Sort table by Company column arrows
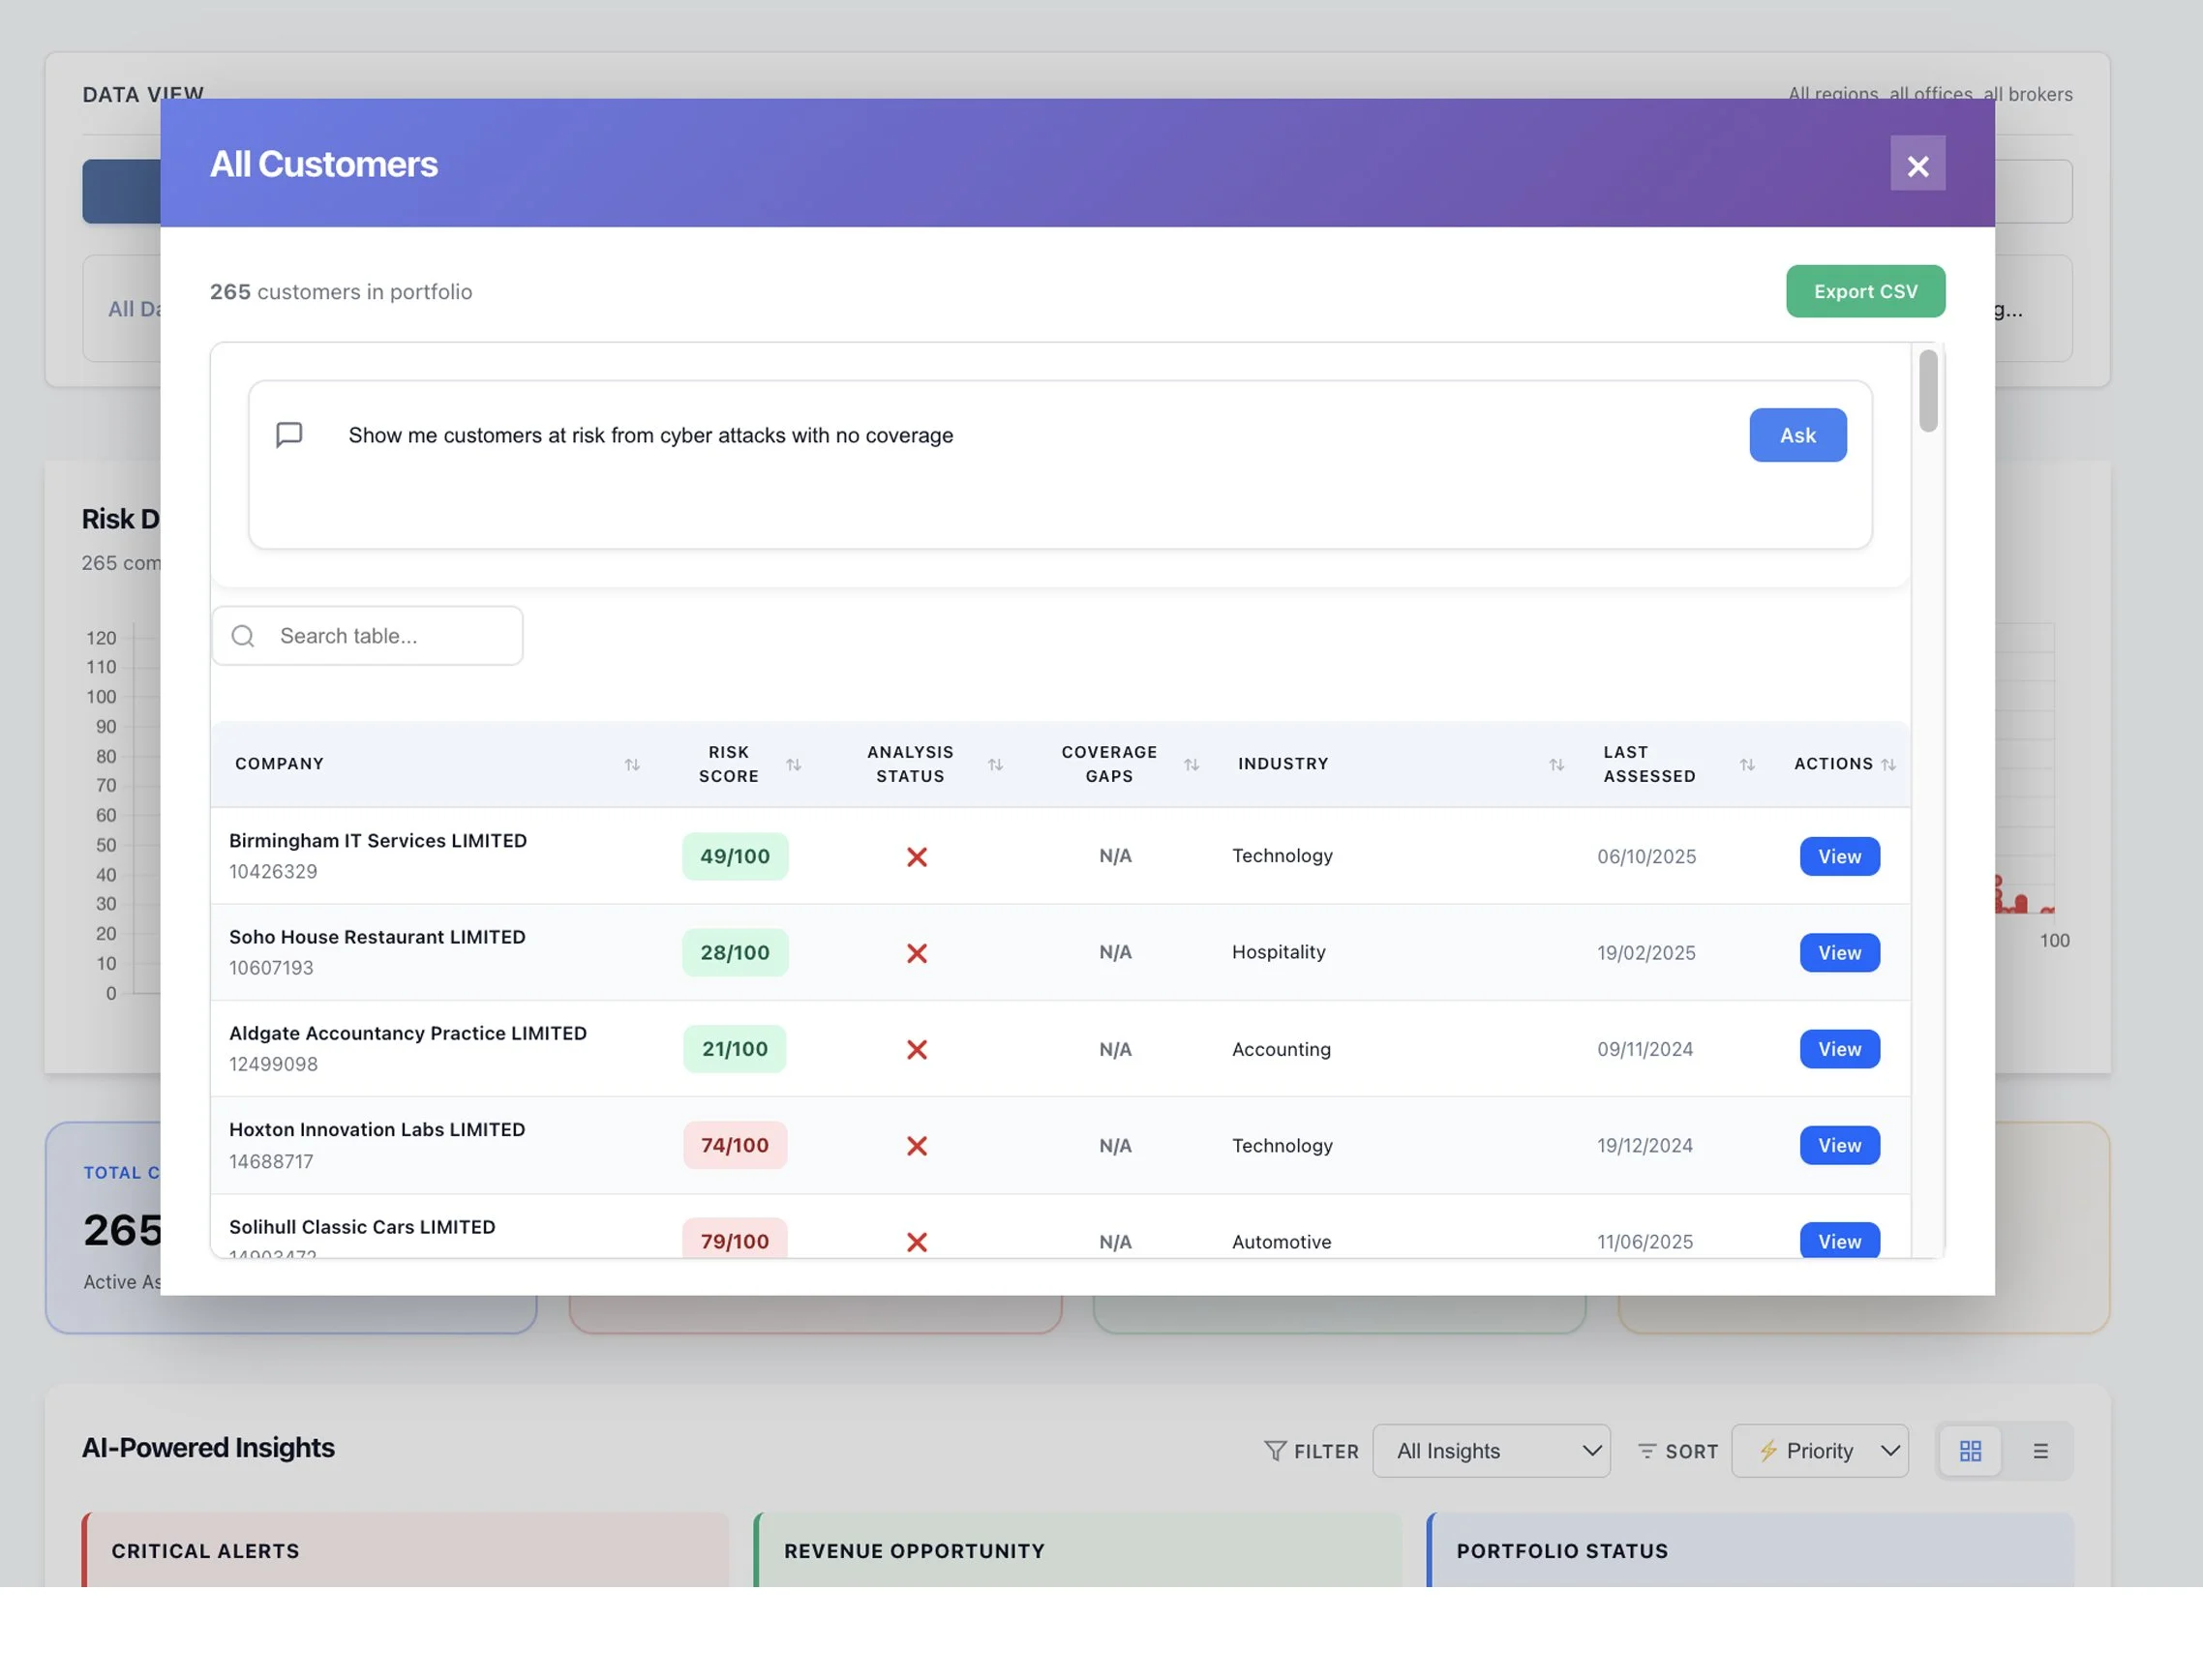 point(632,765)
